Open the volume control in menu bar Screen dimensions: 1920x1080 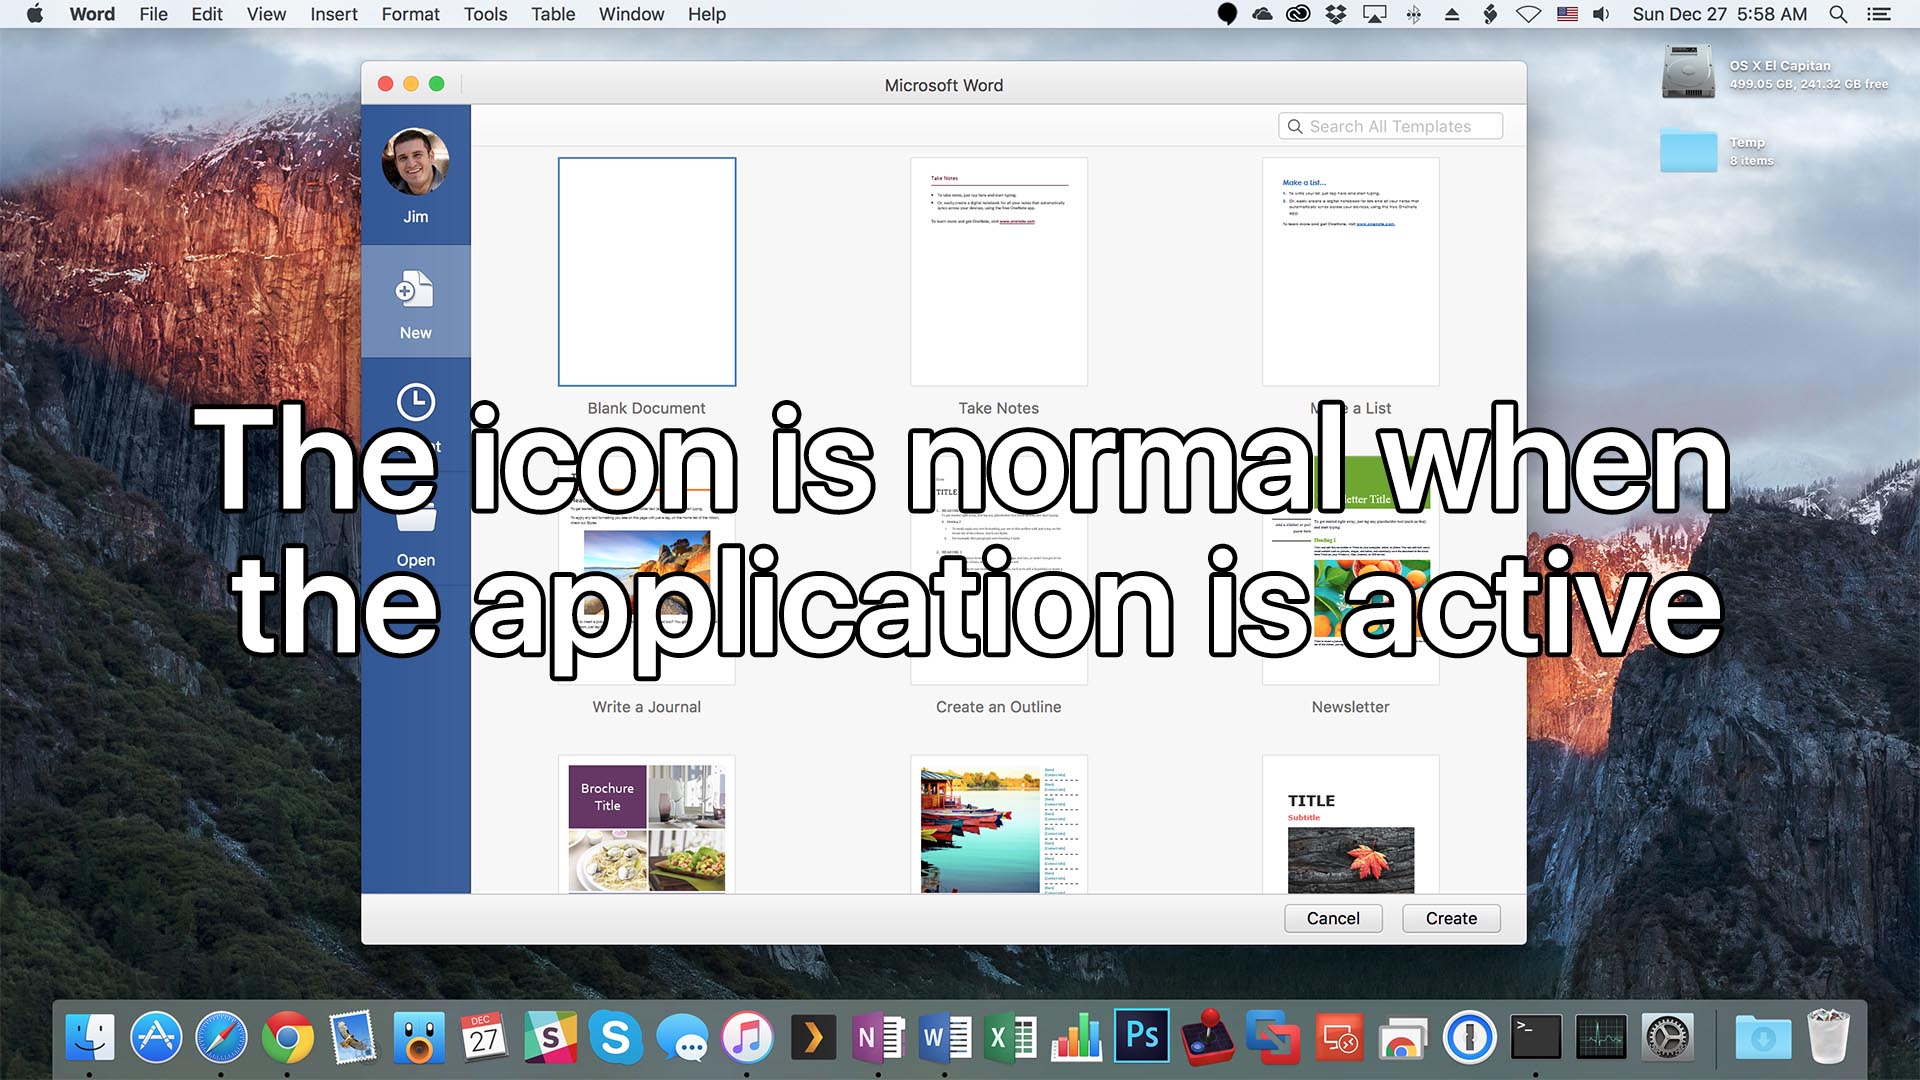1601,14
